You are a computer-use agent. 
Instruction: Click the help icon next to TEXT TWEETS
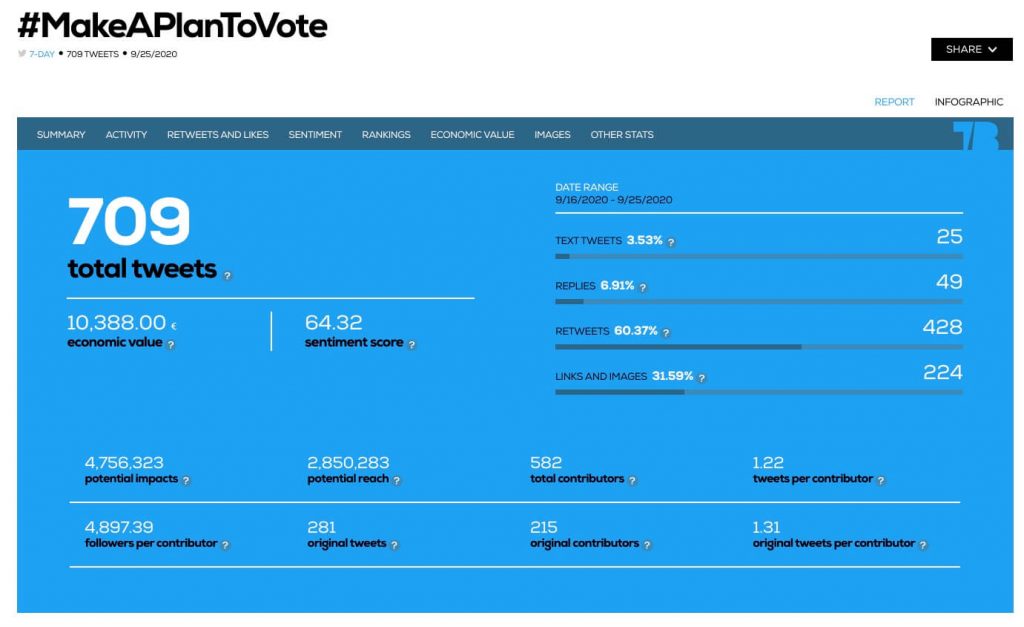(x=671, y=241)
